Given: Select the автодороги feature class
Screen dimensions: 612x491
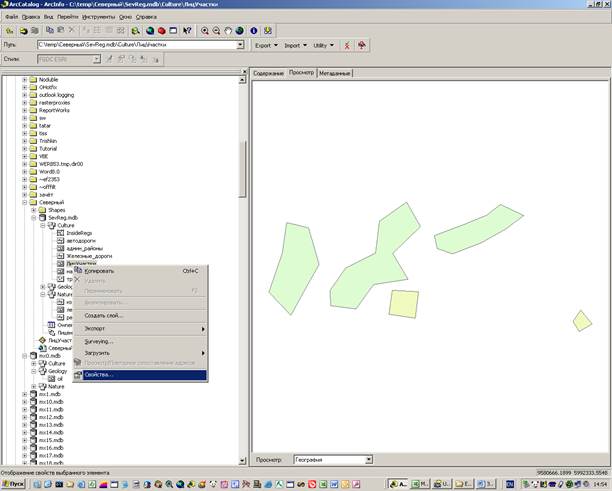Looking at the screenshot, I should click(x=80, y=241).
